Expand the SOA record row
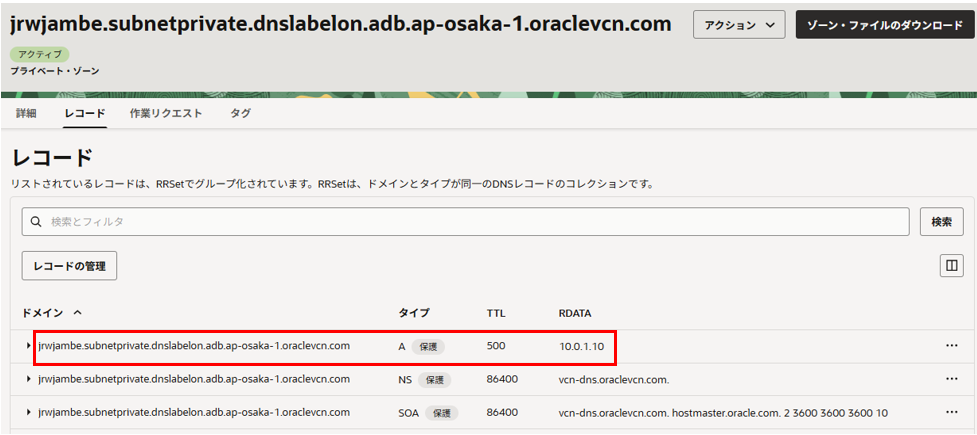977x435 pixels. point(28,413)
